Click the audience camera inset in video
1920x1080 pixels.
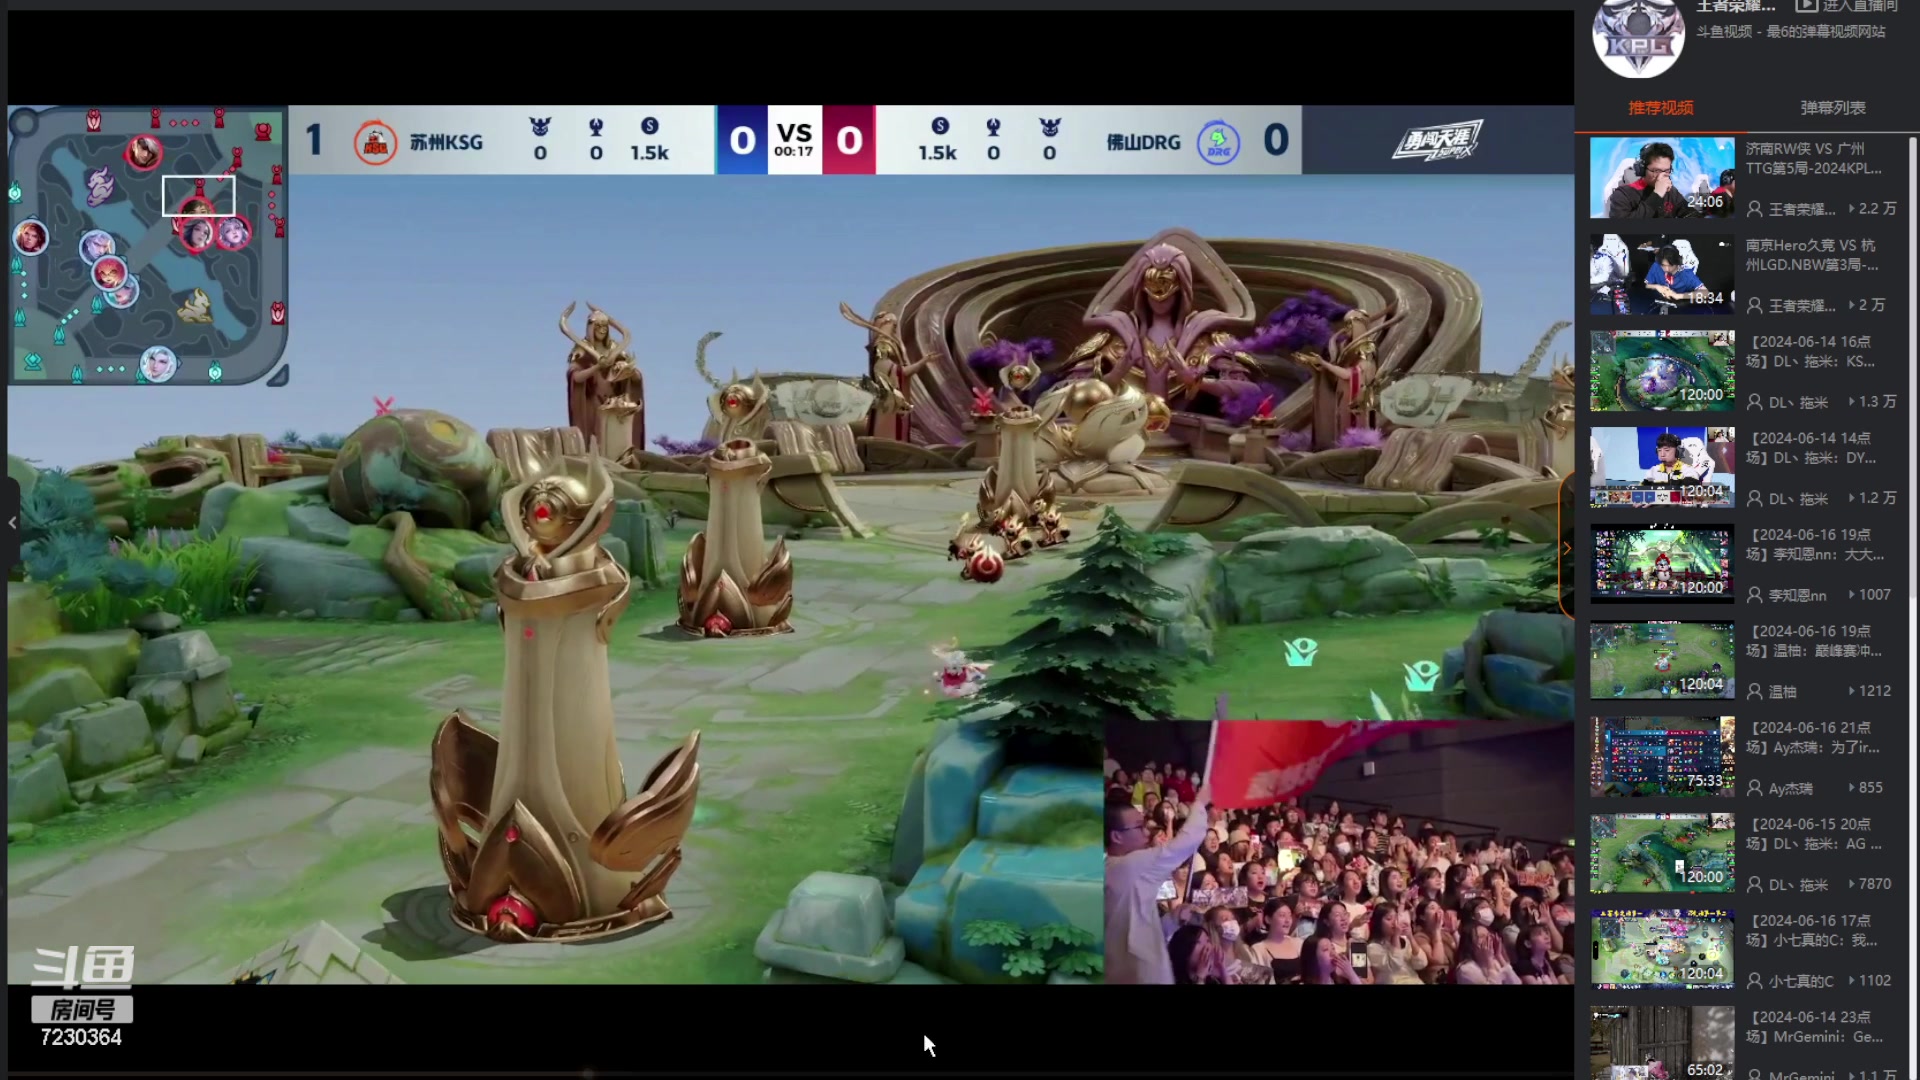coord(1339,852)
